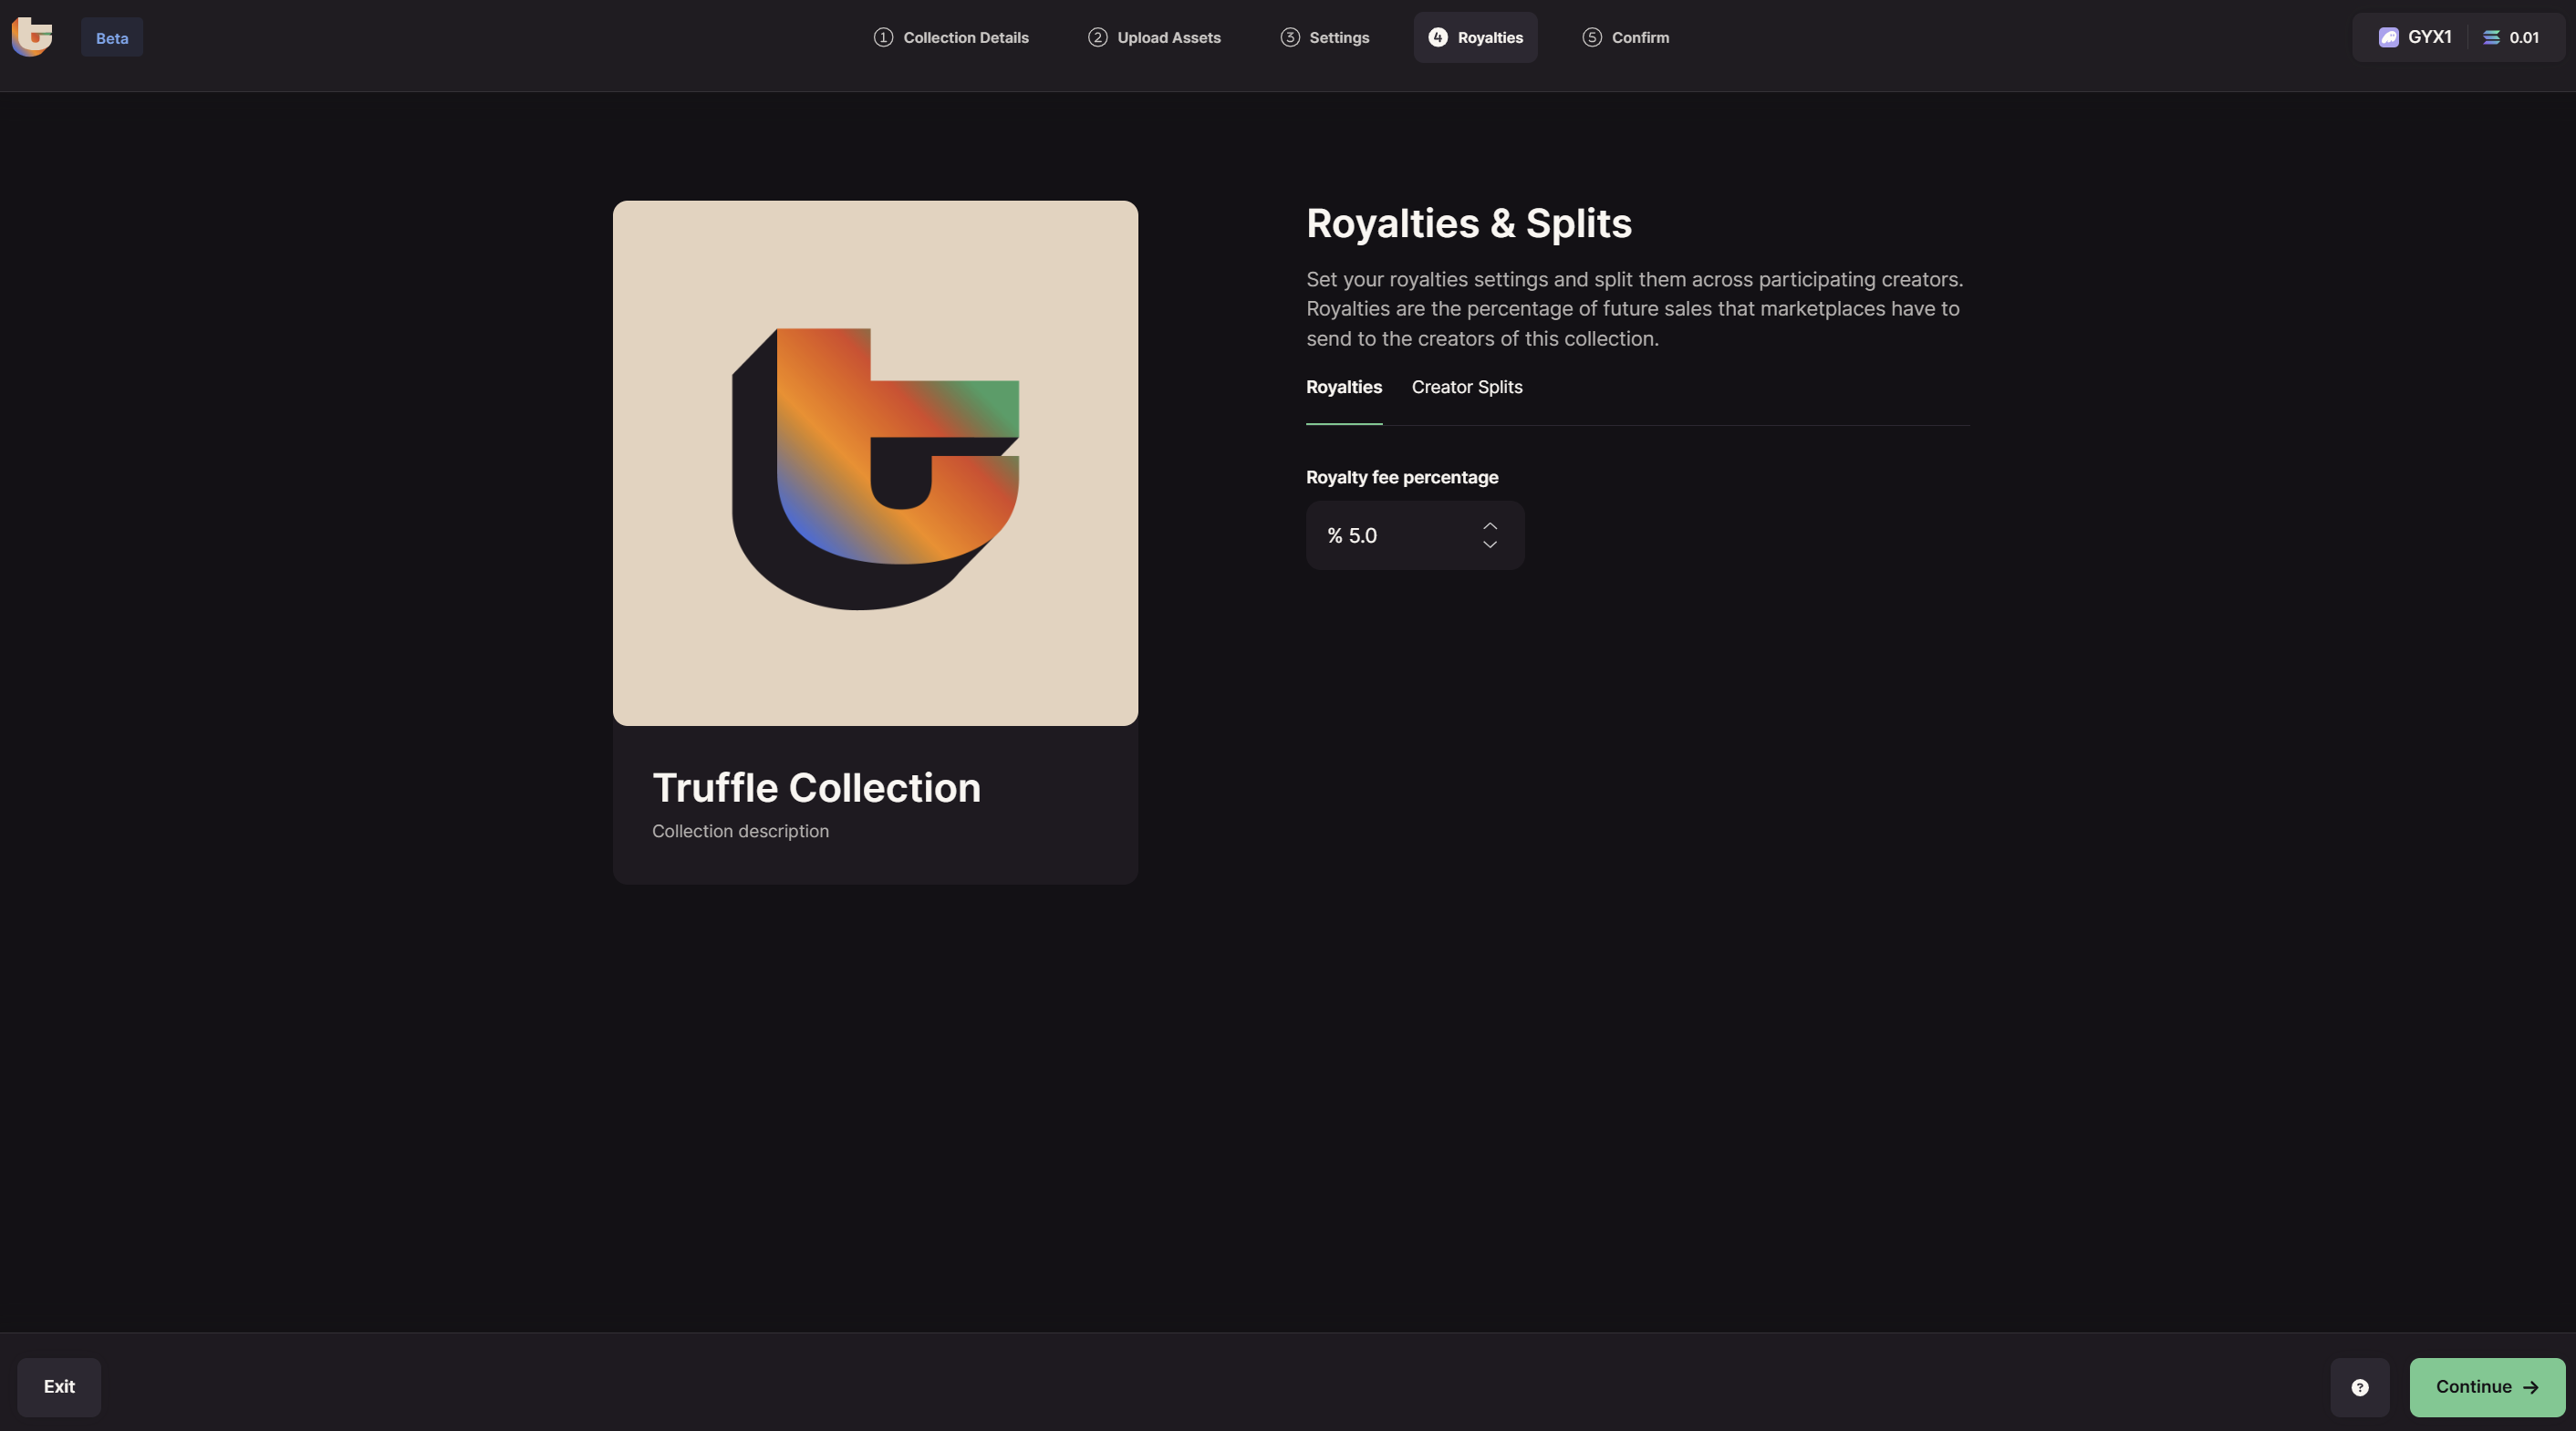Click the step 1 circle icon
The height and width of the screenshot is (1431, 2576).
pyautogui.click(x=883, y=37)
